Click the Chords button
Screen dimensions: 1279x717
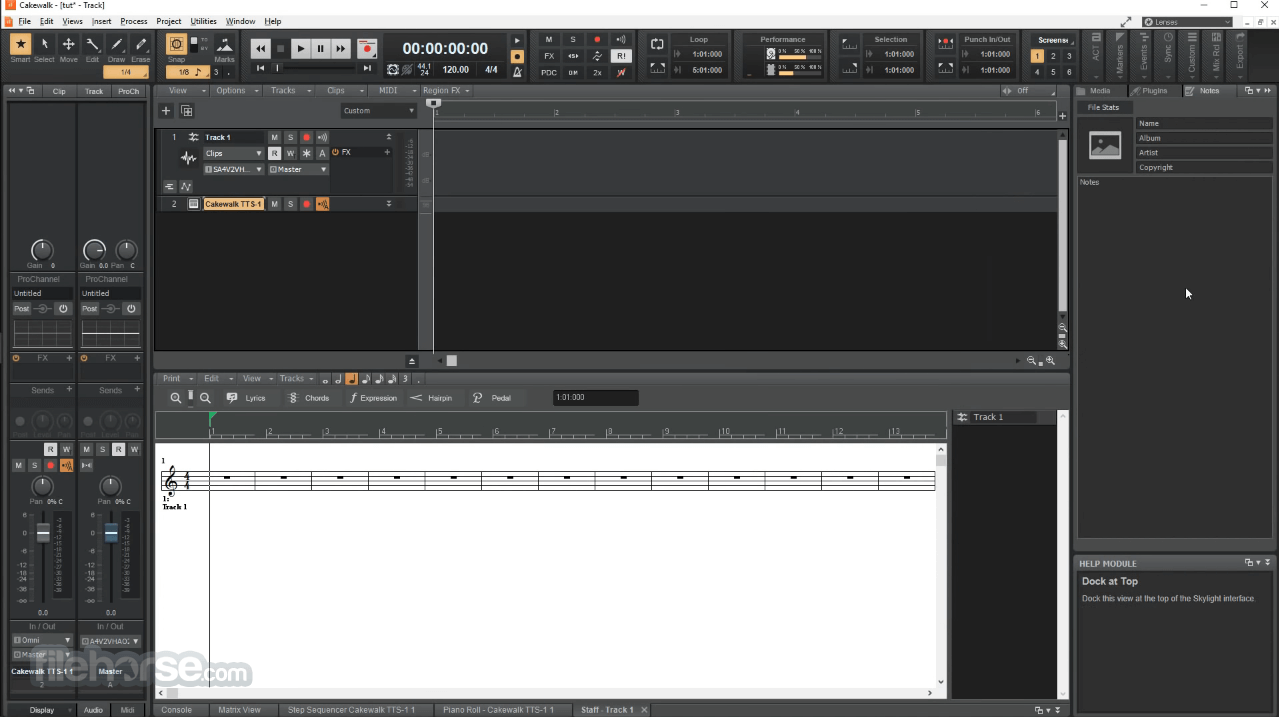(309, 398)
